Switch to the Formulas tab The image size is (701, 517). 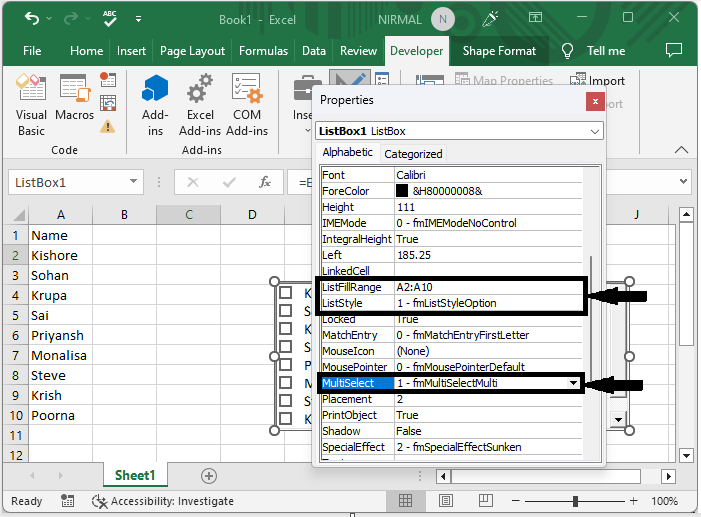[263, 51]
